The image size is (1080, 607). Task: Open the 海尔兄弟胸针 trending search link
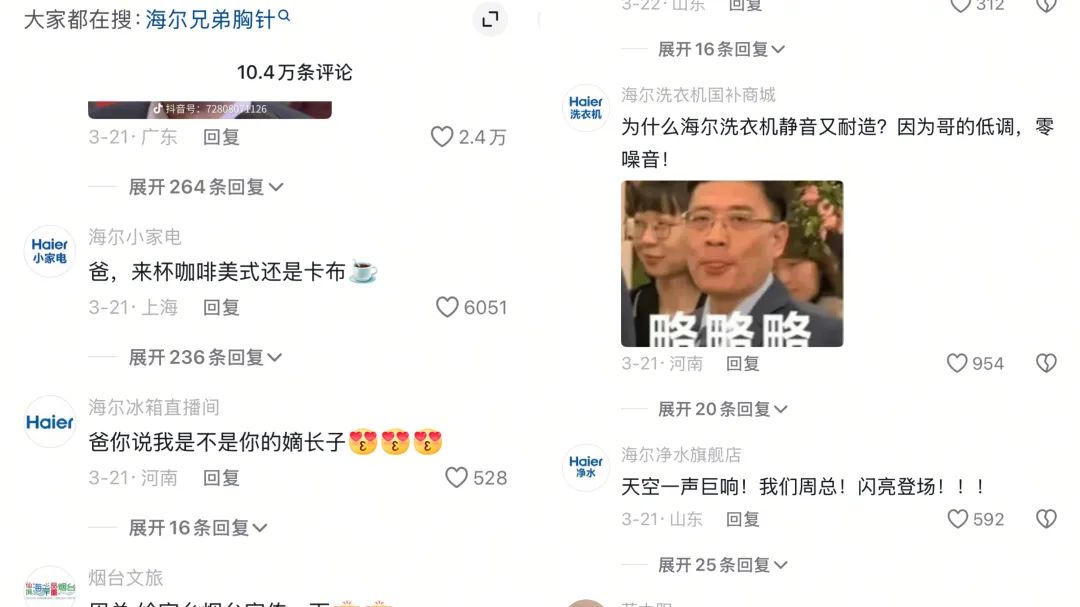(x=217, y=19)
